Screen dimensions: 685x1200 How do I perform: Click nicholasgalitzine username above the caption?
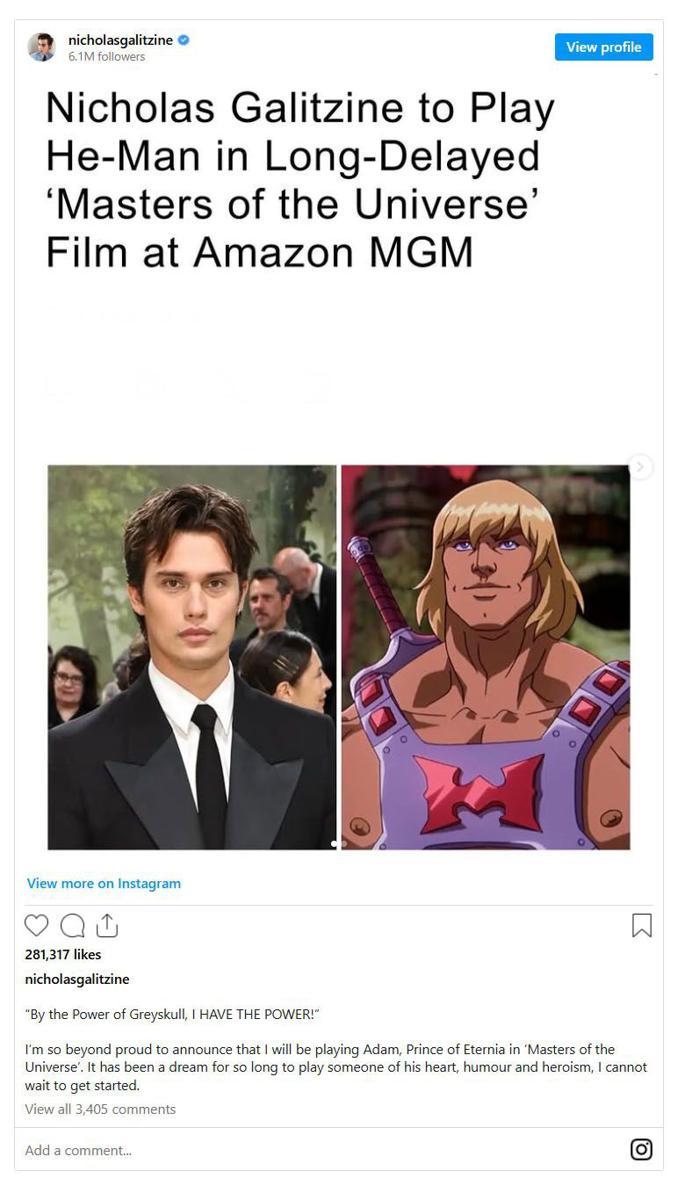point(77,979)
